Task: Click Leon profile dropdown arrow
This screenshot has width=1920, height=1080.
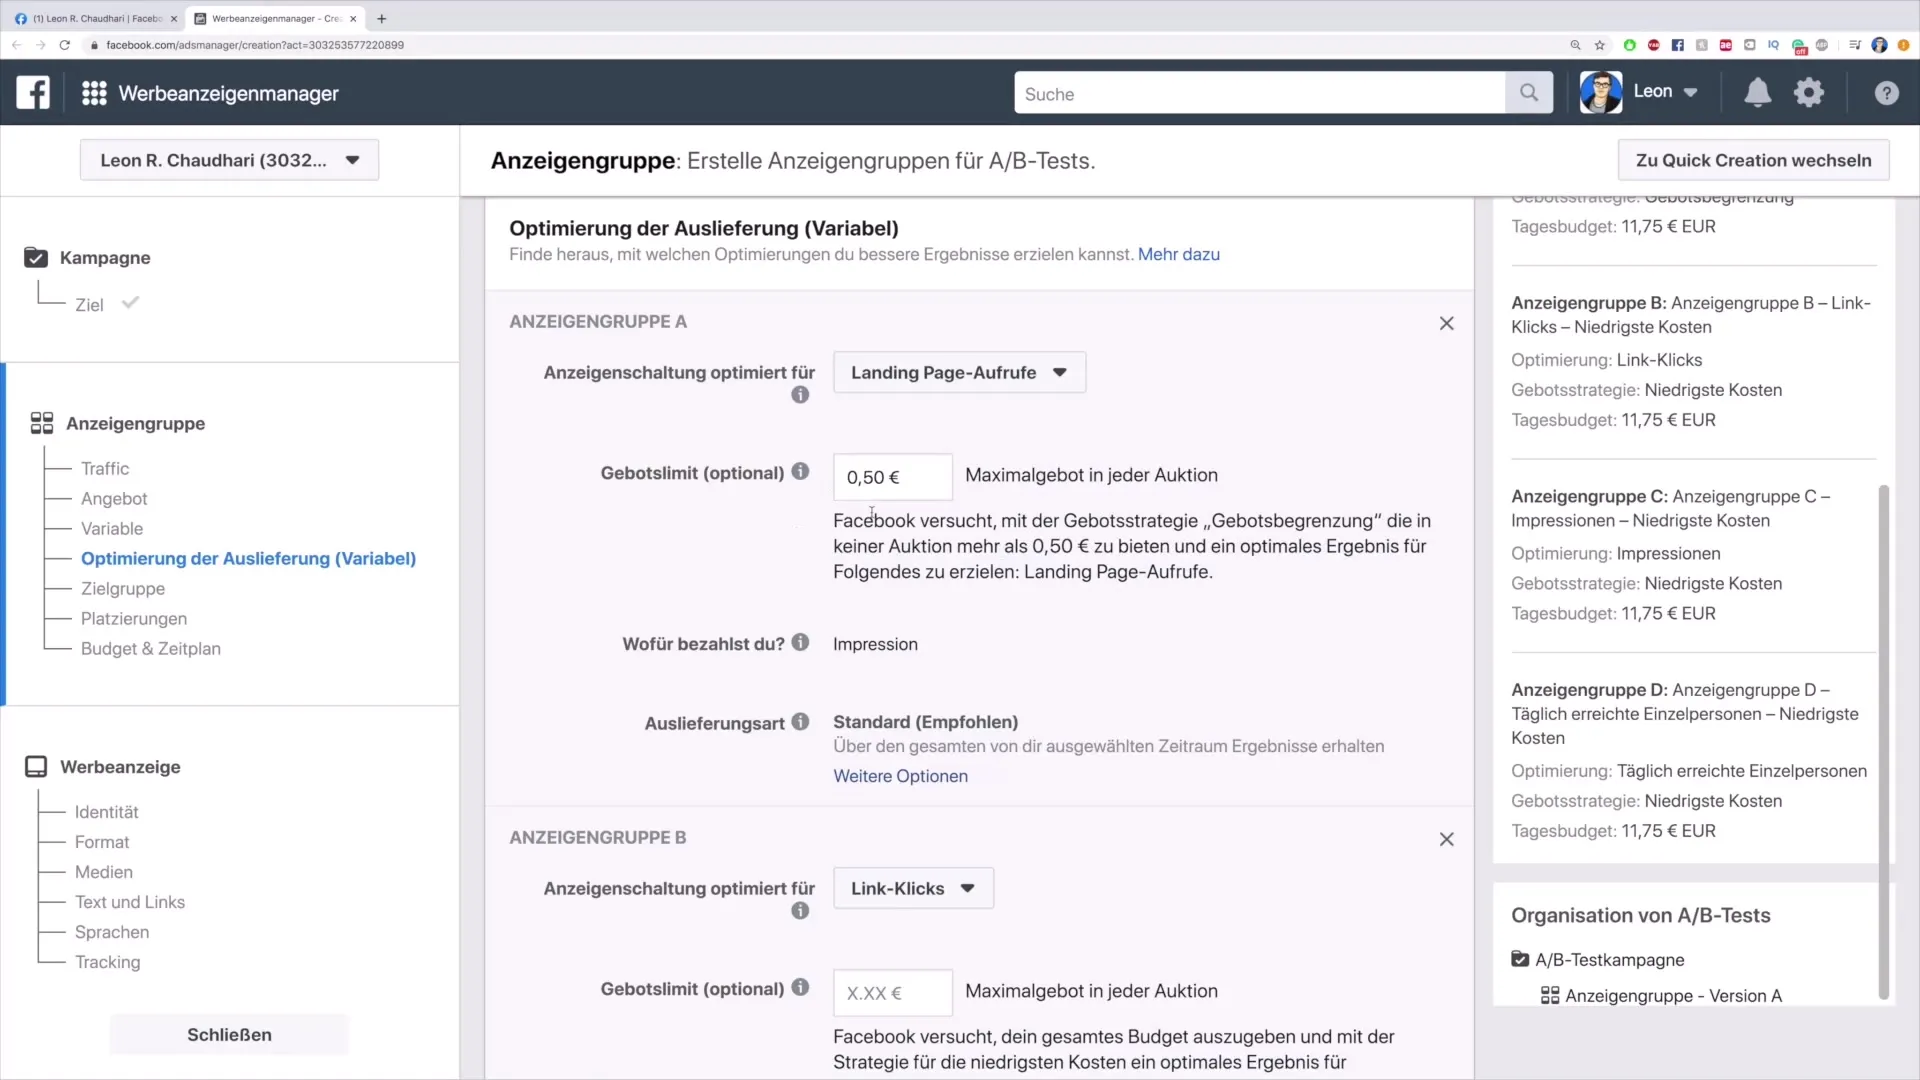Action: 1692,92
